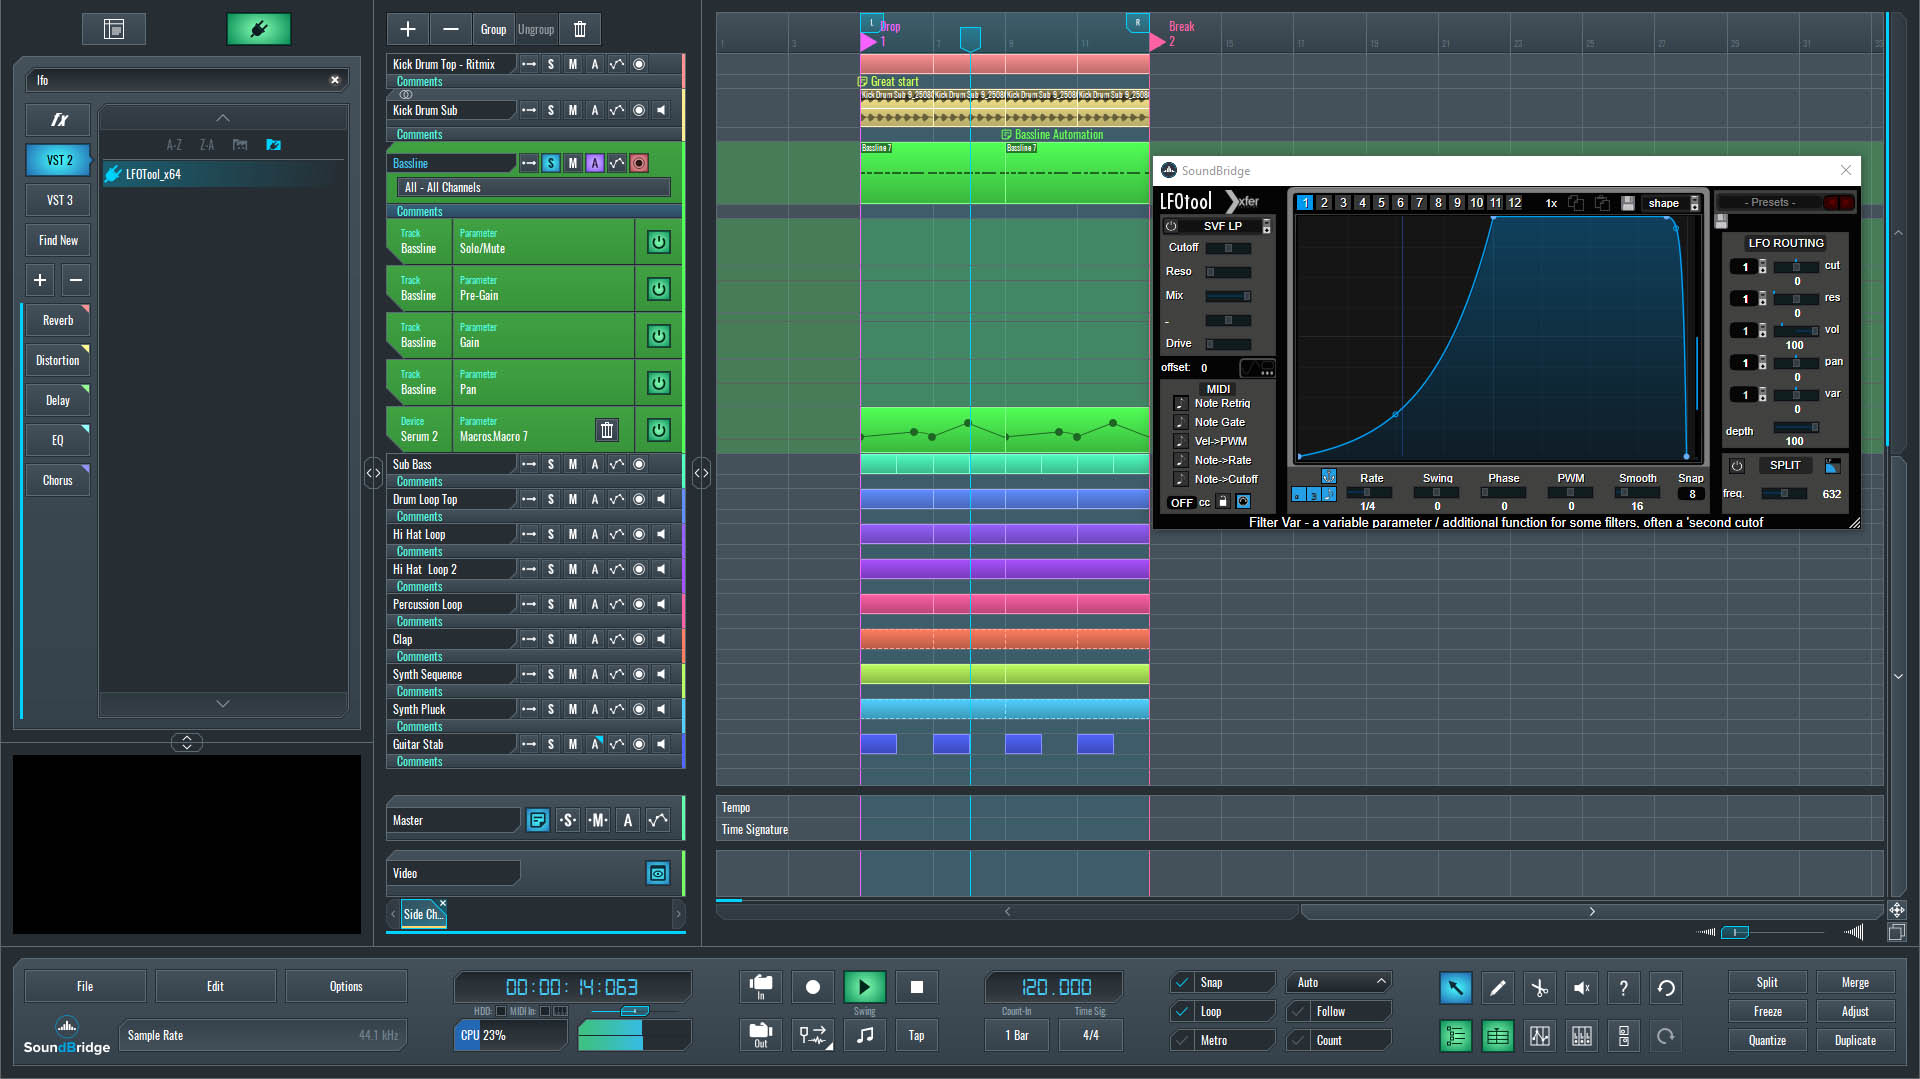Open the question mark help tool
This screenshot has width=1920, height=1079.
tap(1623, 988)
